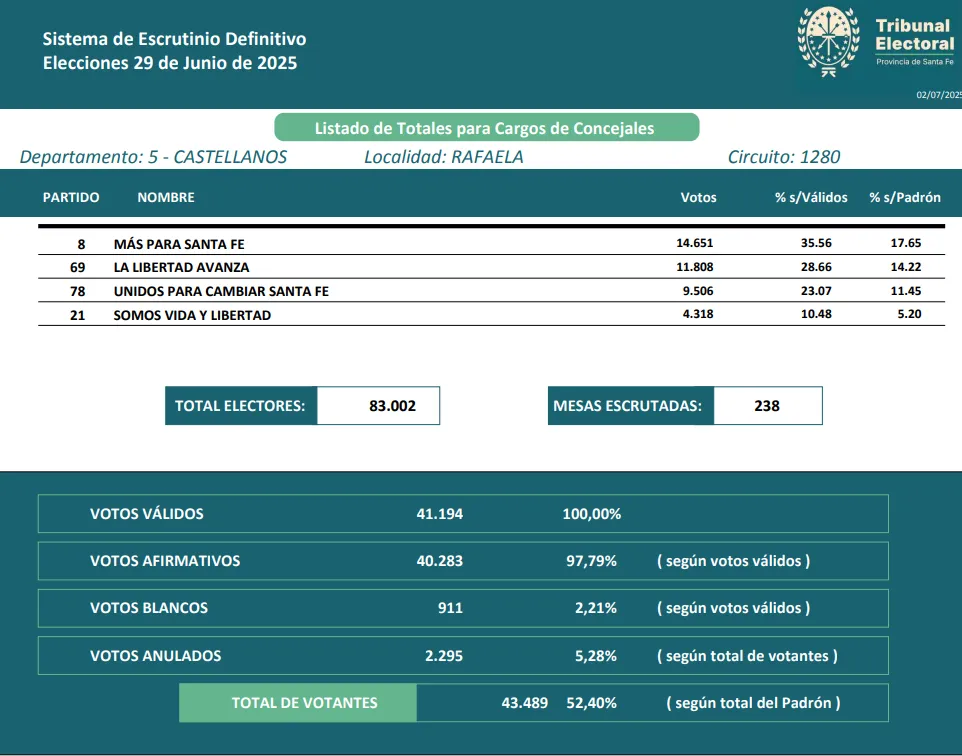Click the Tribunal Electoral coat of arms emblem
Viewport: 962px width, 756px height.
tap(828, 41)
